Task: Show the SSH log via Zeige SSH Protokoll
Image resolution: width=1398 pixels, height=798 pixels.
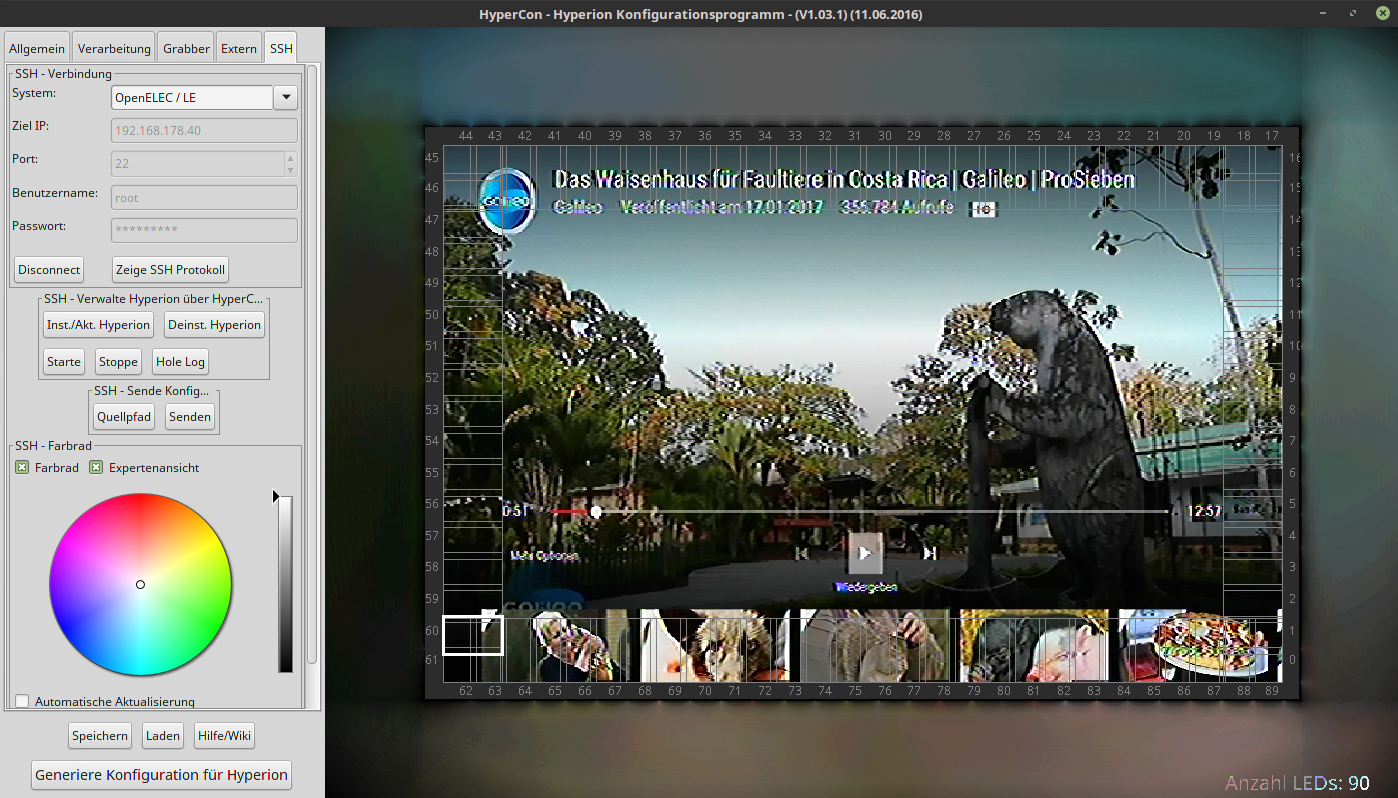Action: coord(171,269)
